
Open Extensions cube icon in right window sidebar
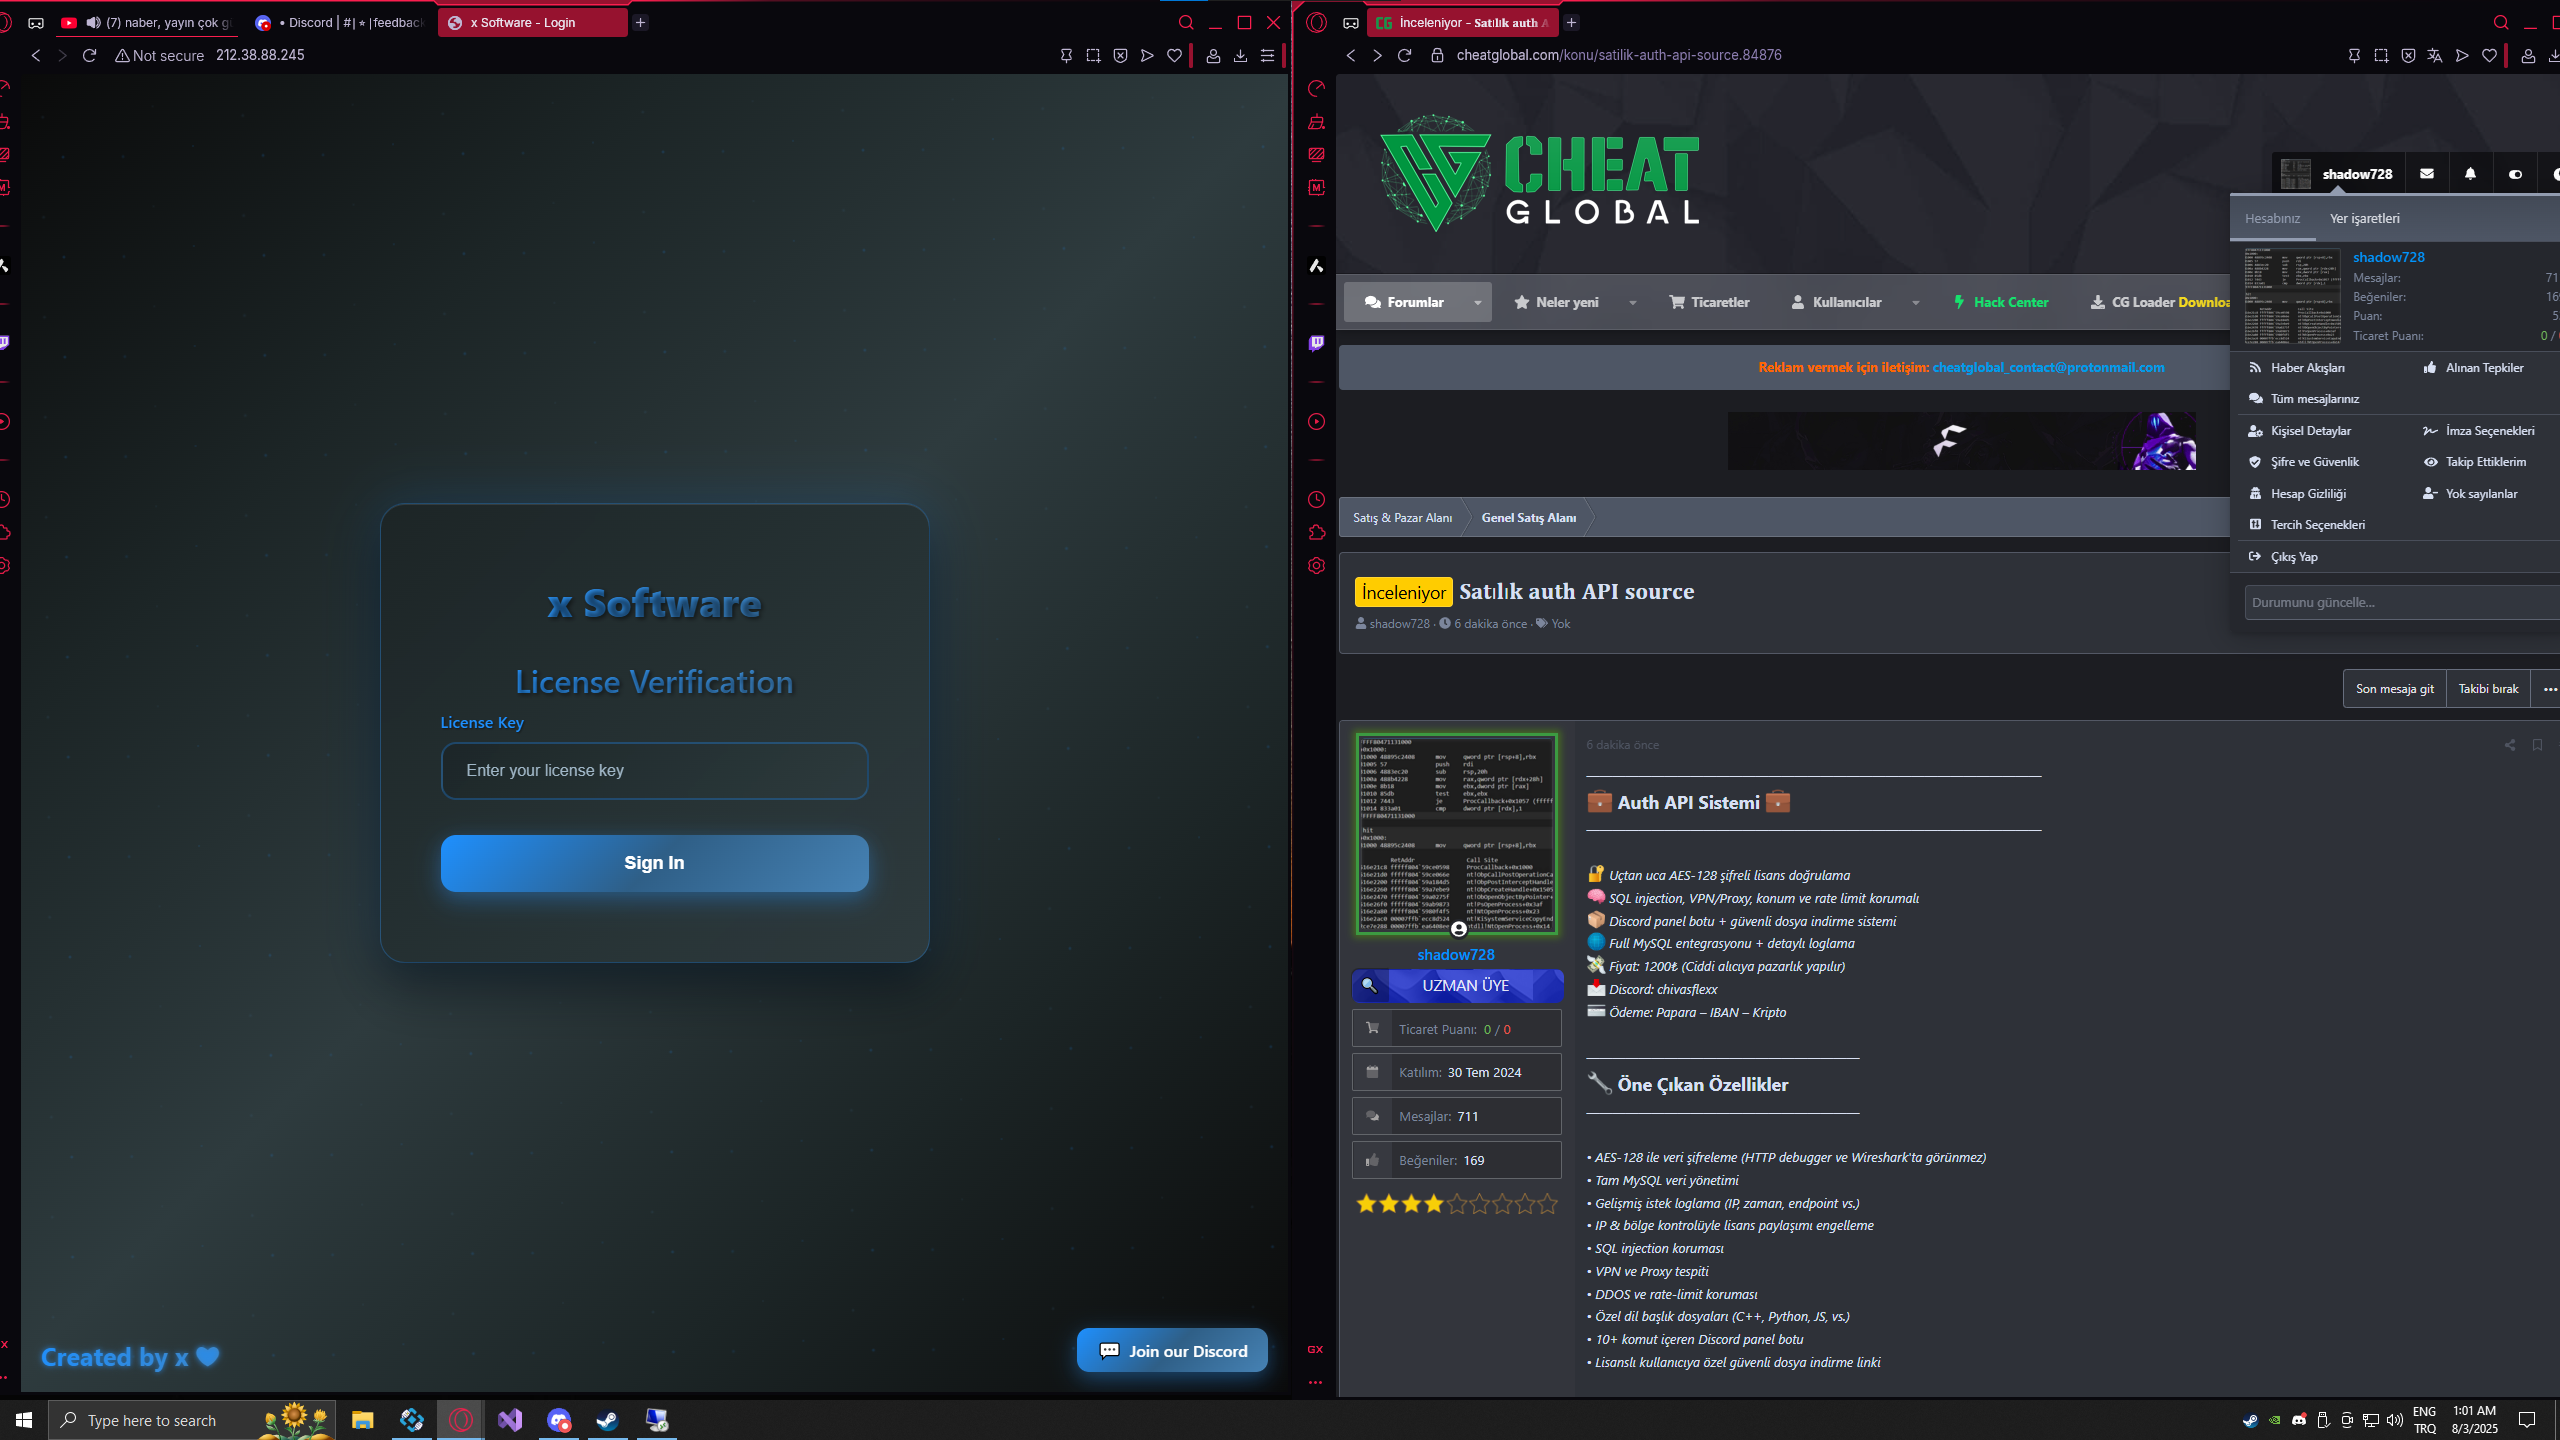1316,533
